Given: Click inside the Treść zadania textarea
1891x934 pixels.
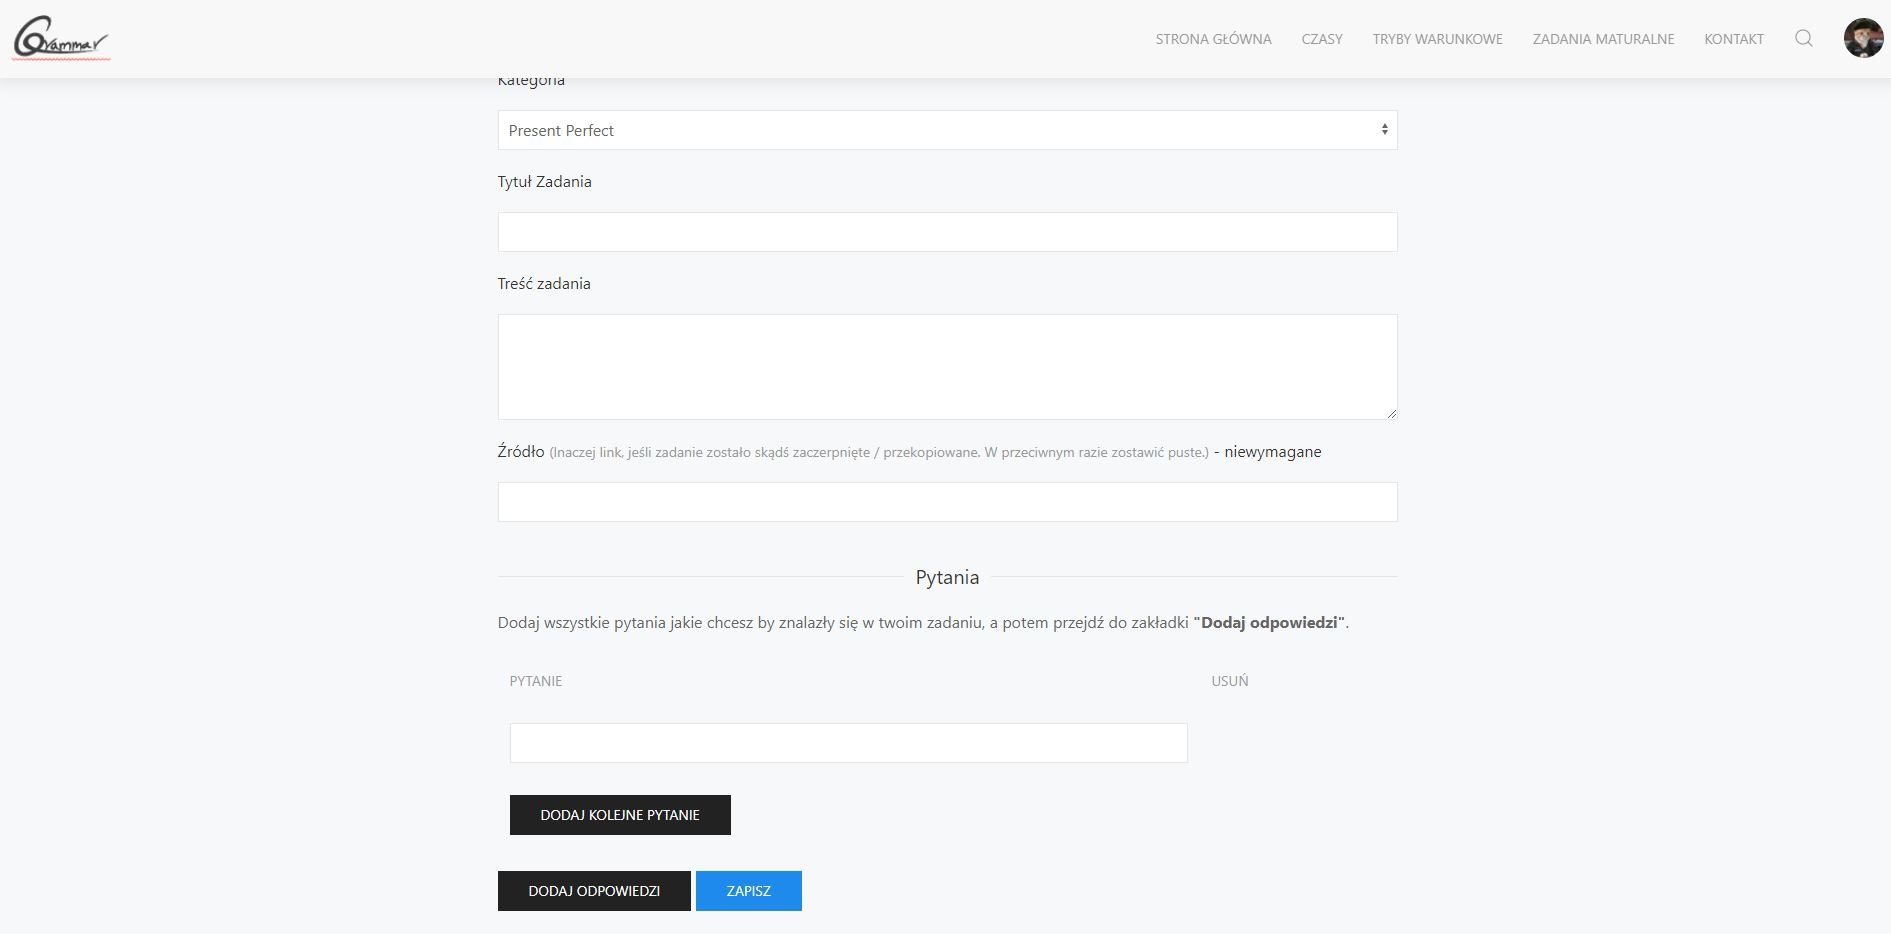Looking at the screenshot, I should pyautogui.click(x=947, y=366).
